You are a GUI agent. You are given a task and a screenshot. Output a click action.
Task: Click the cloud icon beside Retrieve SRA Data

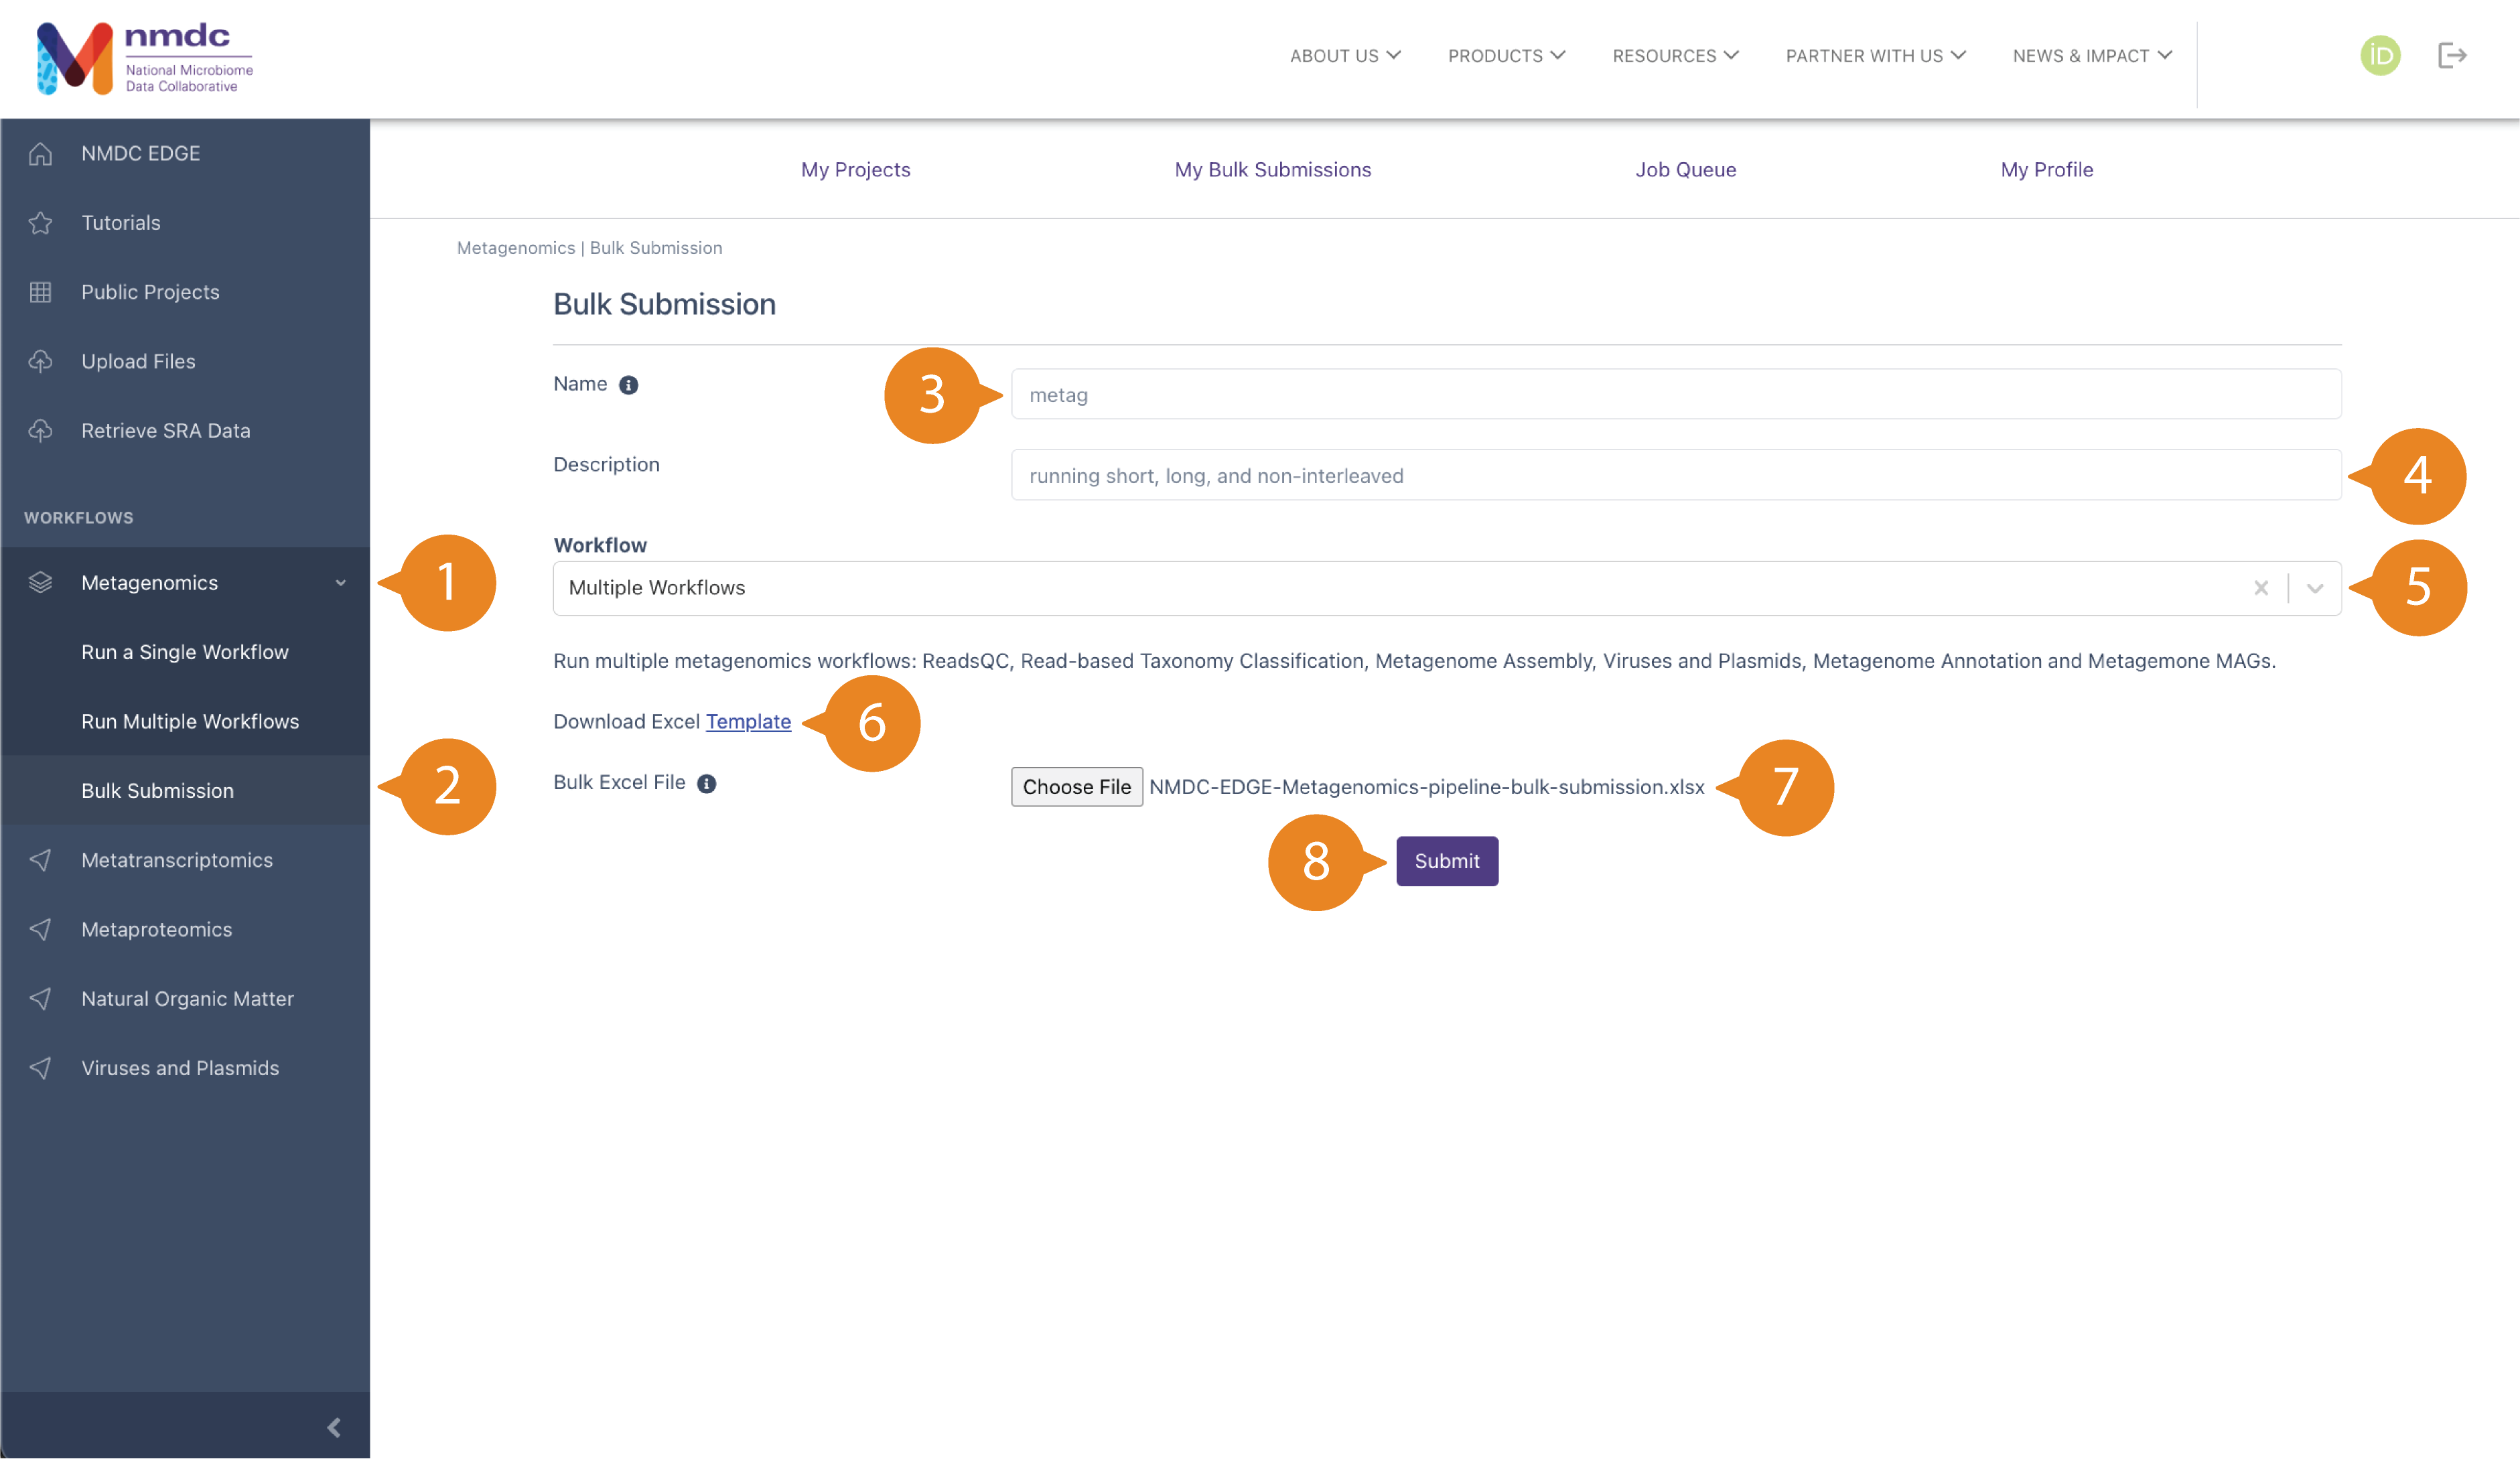coord(40,430)
